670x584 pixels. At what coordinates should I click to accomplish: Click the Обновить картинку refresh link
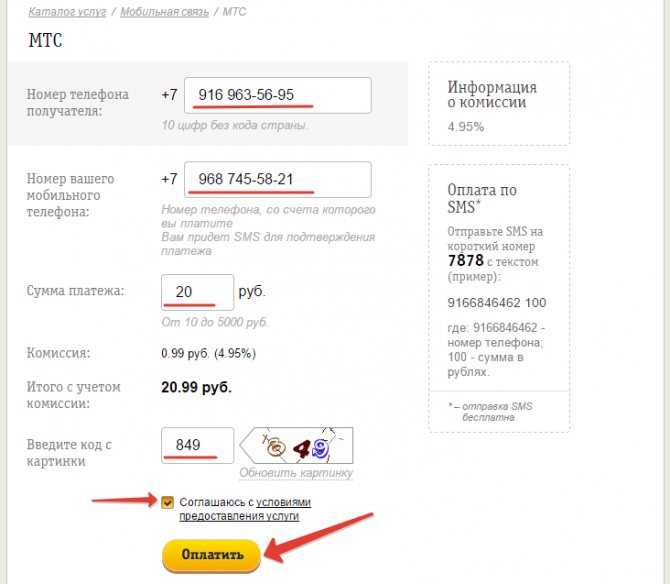click(x=296, y=473)
